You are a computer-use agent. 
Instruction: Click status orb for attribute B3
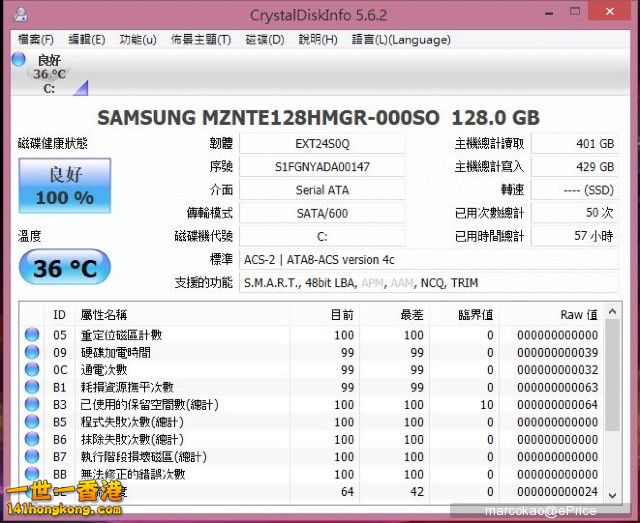point(32,404)
